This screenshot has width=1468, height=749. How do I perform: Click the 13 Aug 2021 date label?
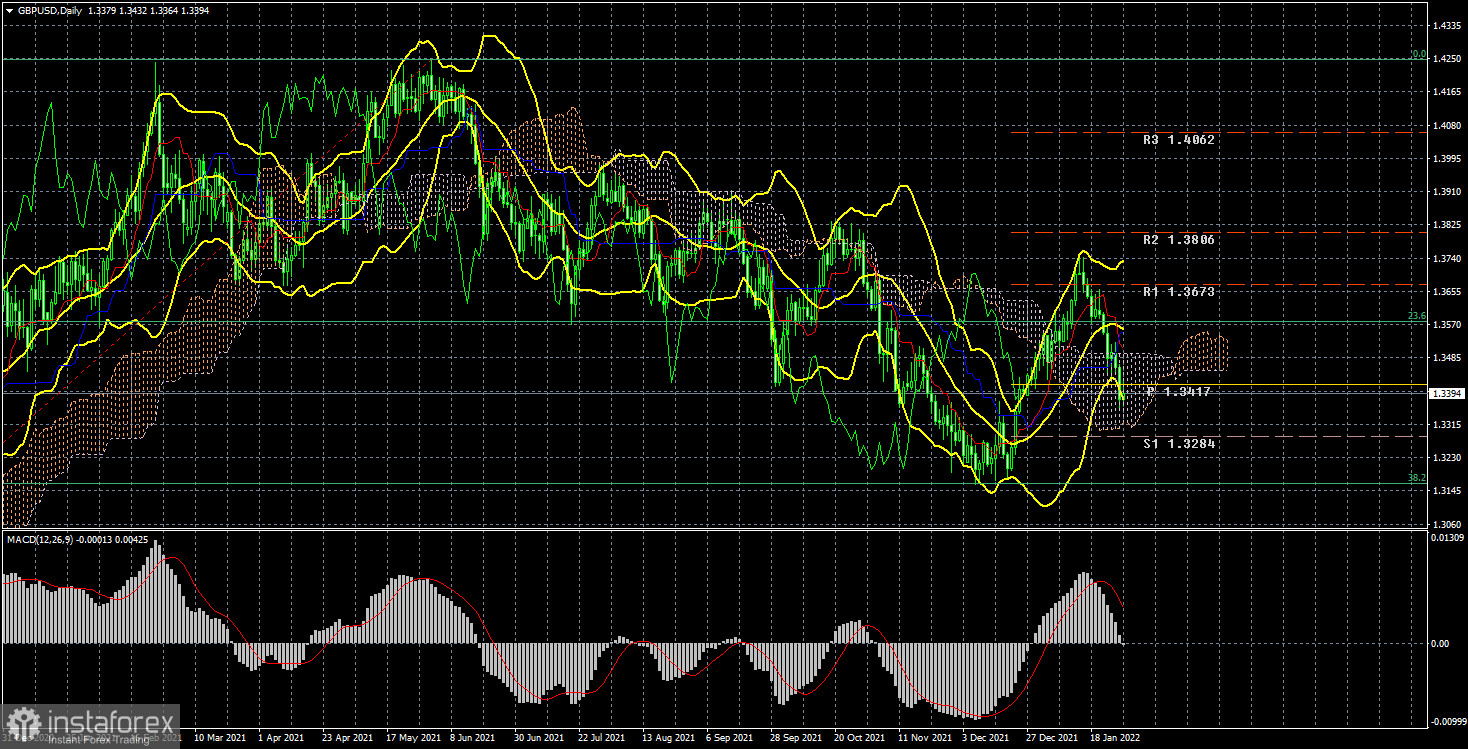[667, 737]
